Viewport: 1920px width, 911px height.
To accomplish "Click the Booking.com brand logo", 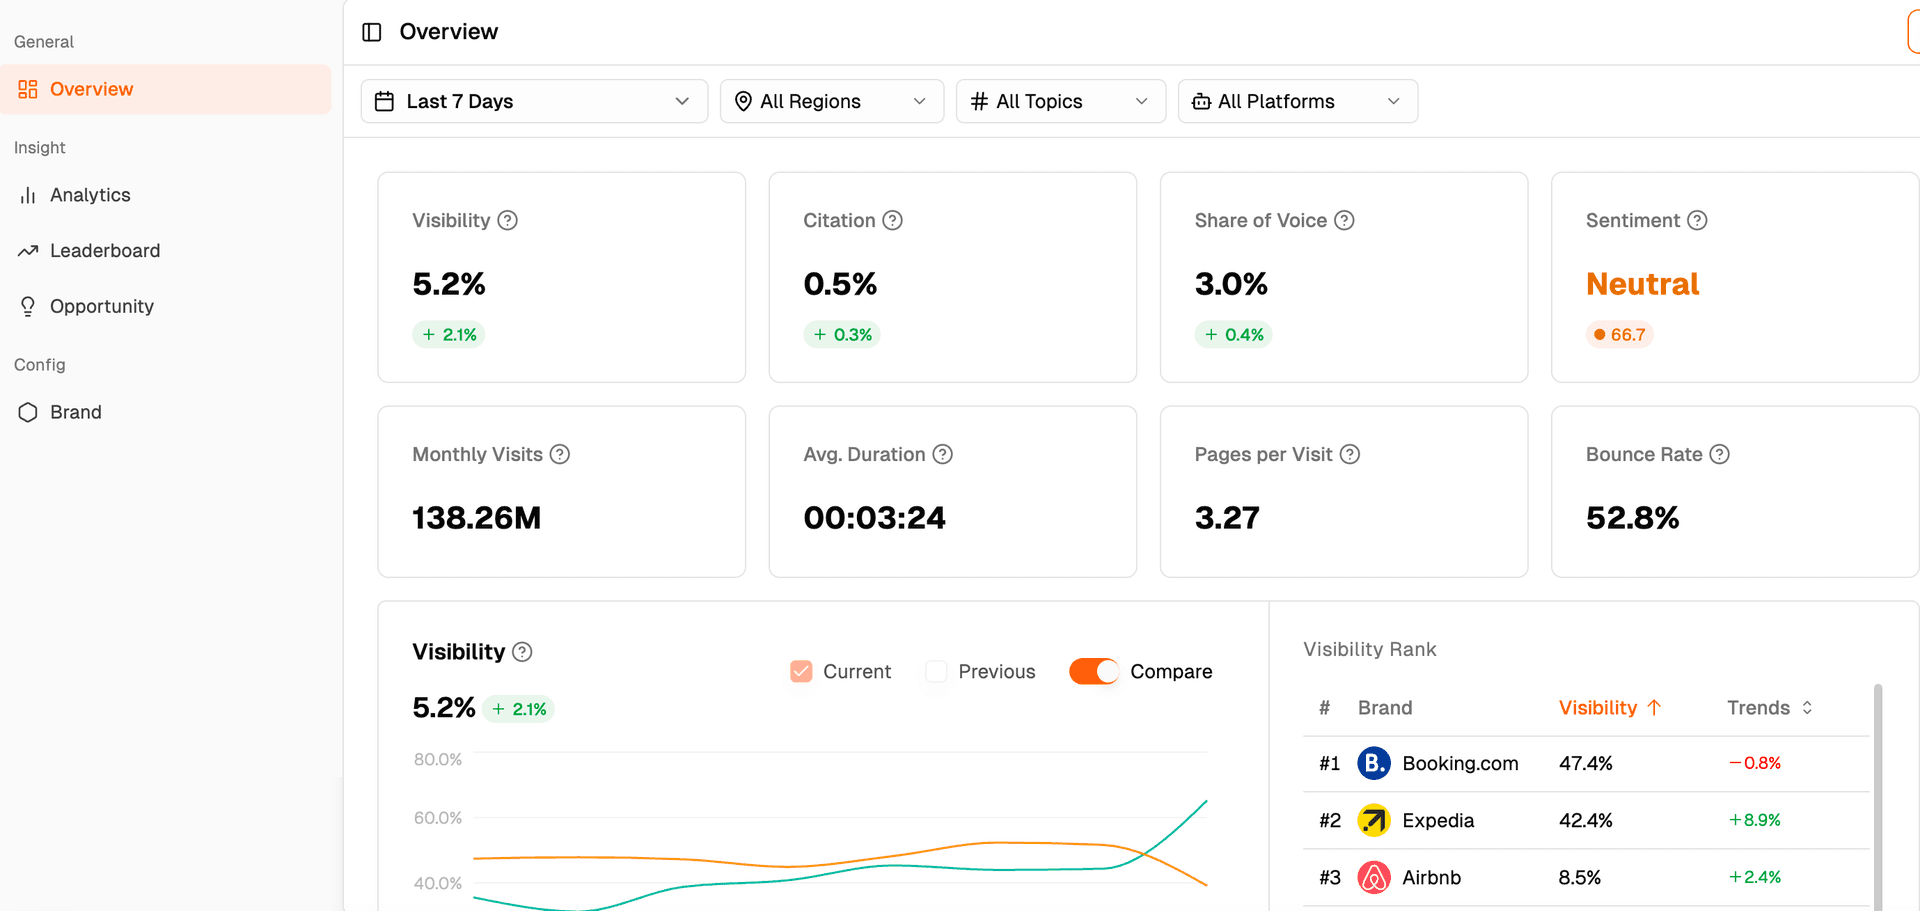I will (1374, 763).
